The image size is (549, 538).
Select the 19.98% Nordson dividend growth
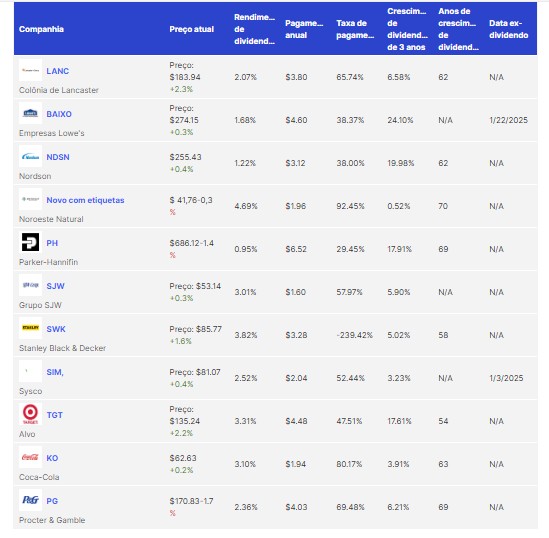click(401, 163)
